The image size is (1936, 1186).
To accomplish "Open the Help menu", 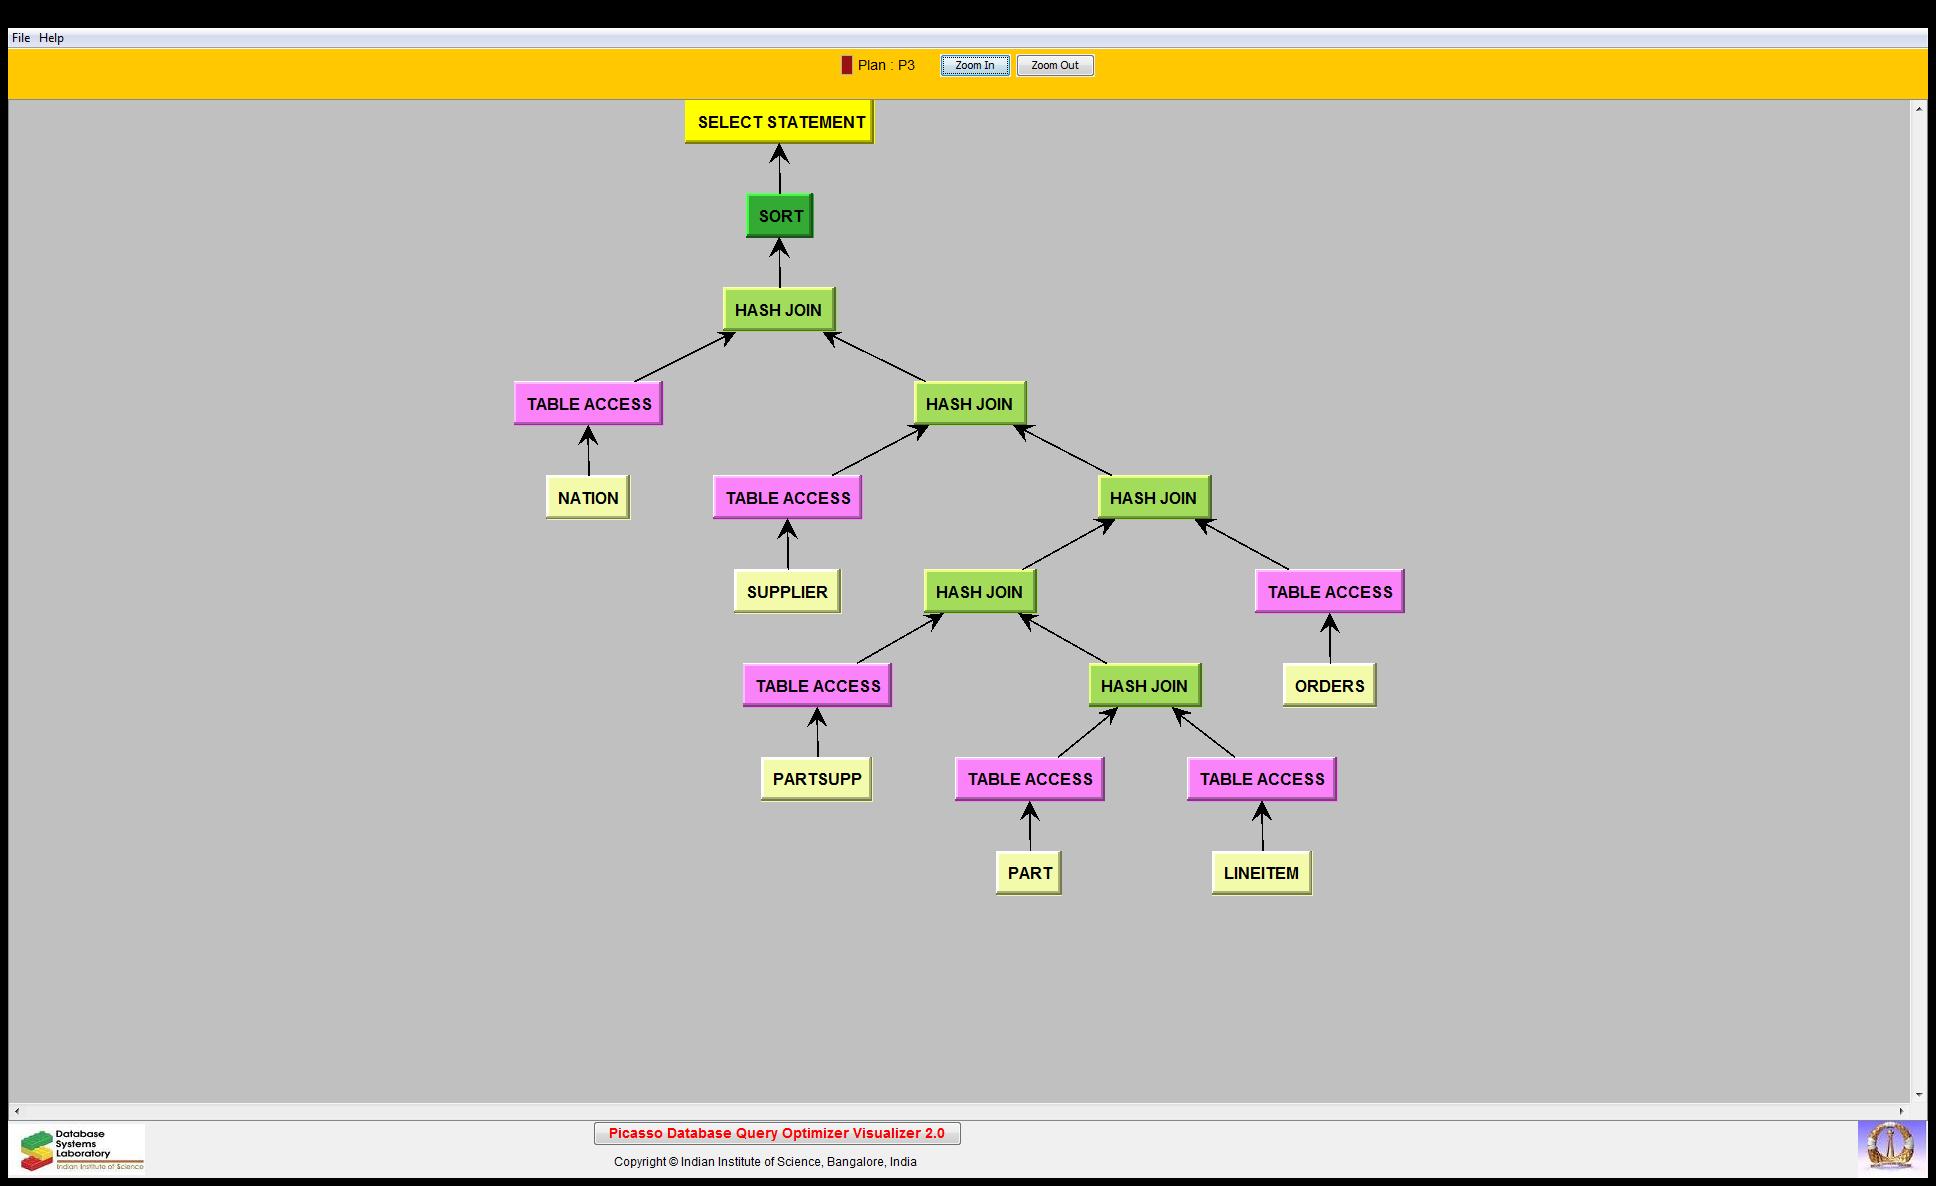I will coord(51,38).
